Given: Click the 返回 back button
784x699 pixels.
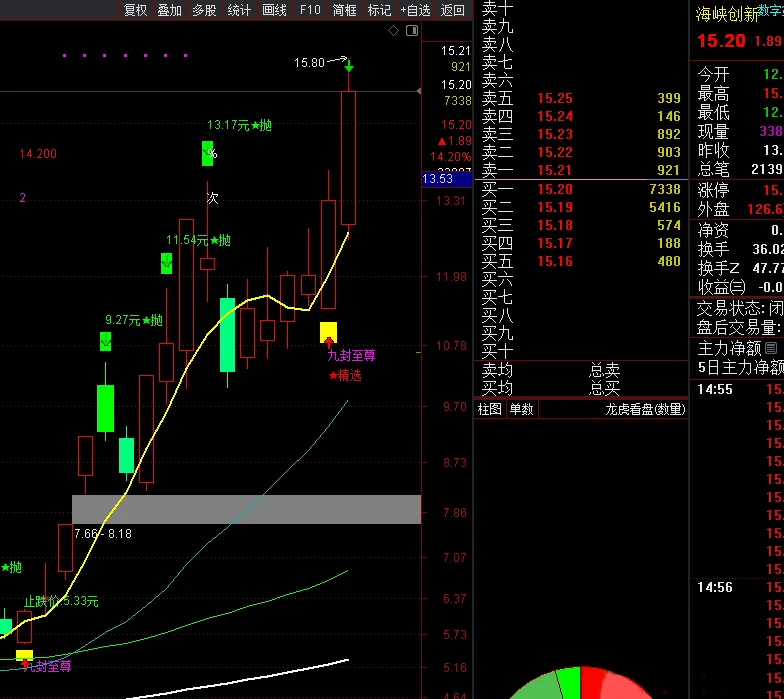Looking at the screenshot, I should click(x=453, y=10).
